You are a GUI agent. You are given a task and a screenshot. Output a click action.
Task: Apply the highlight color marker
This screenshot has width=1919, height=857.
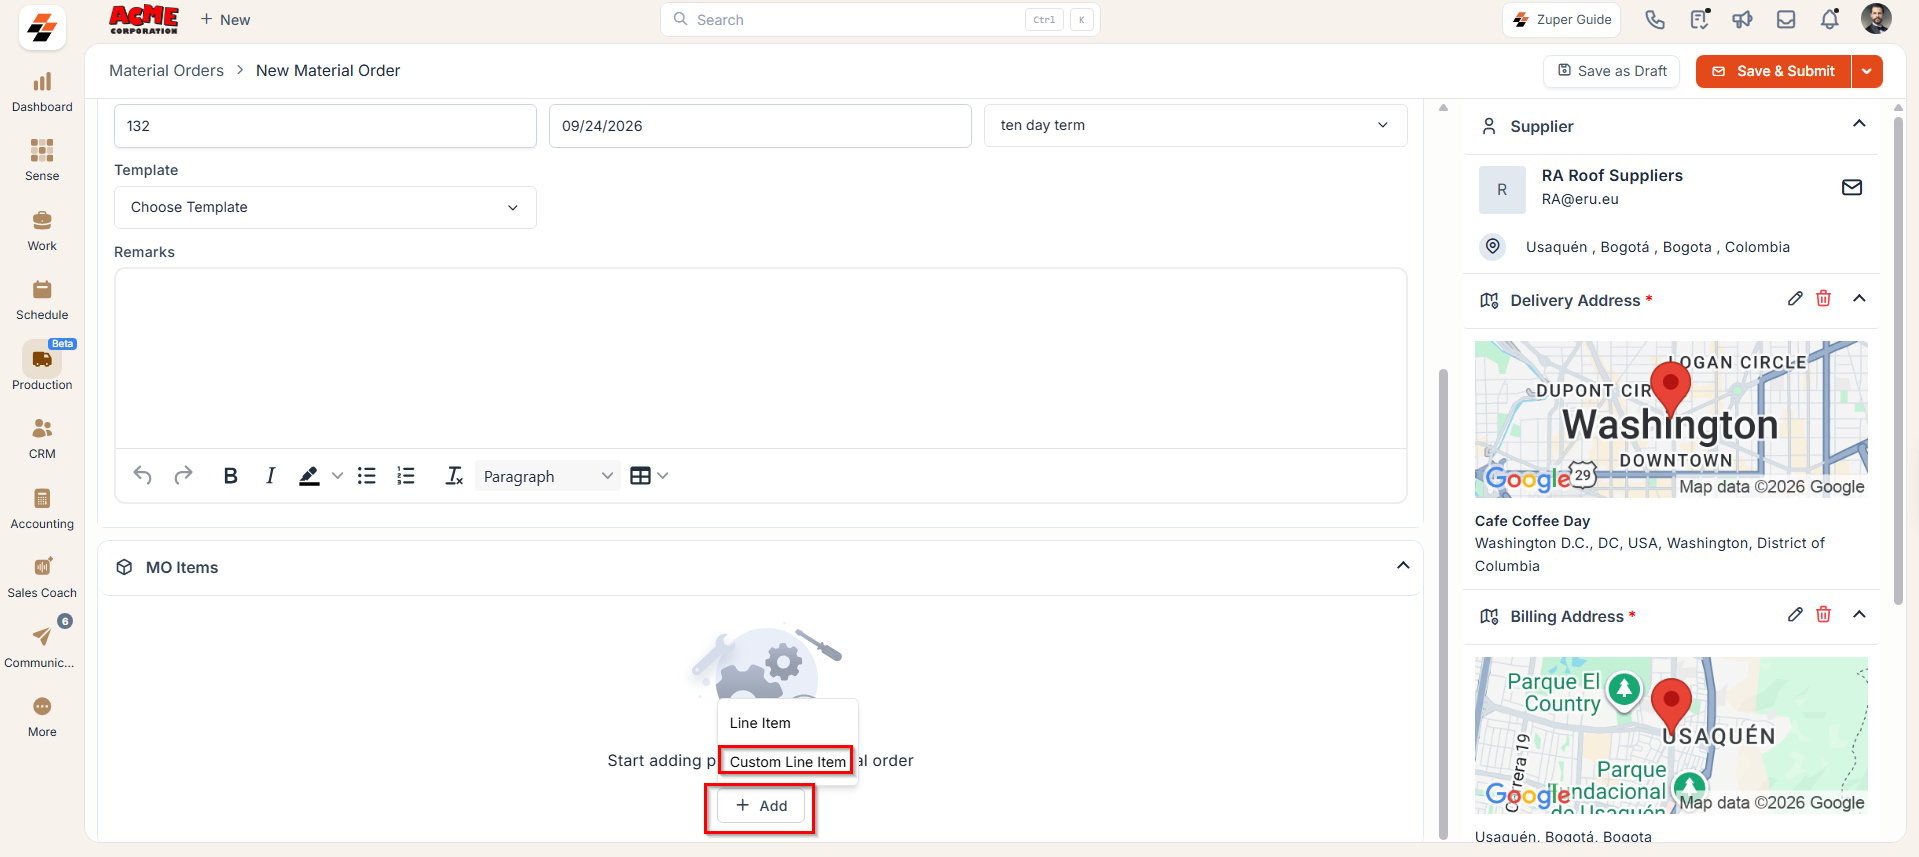[310, 476]
